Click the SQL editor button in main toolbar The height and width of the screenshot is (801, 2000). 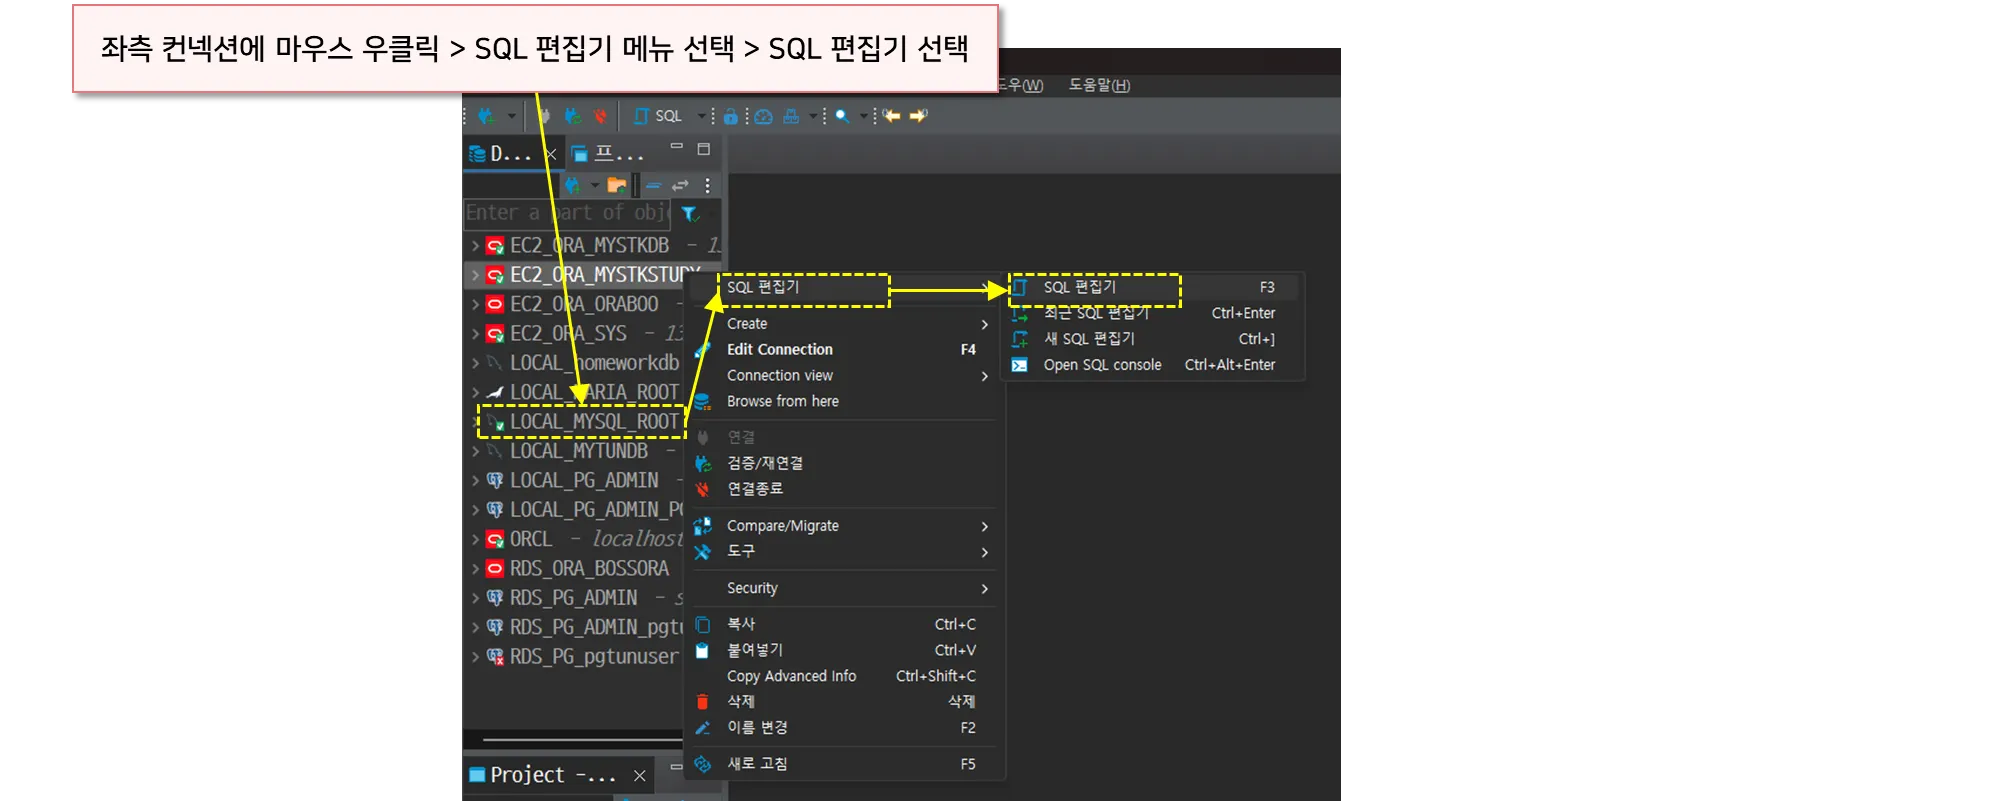tap(658, 116)
